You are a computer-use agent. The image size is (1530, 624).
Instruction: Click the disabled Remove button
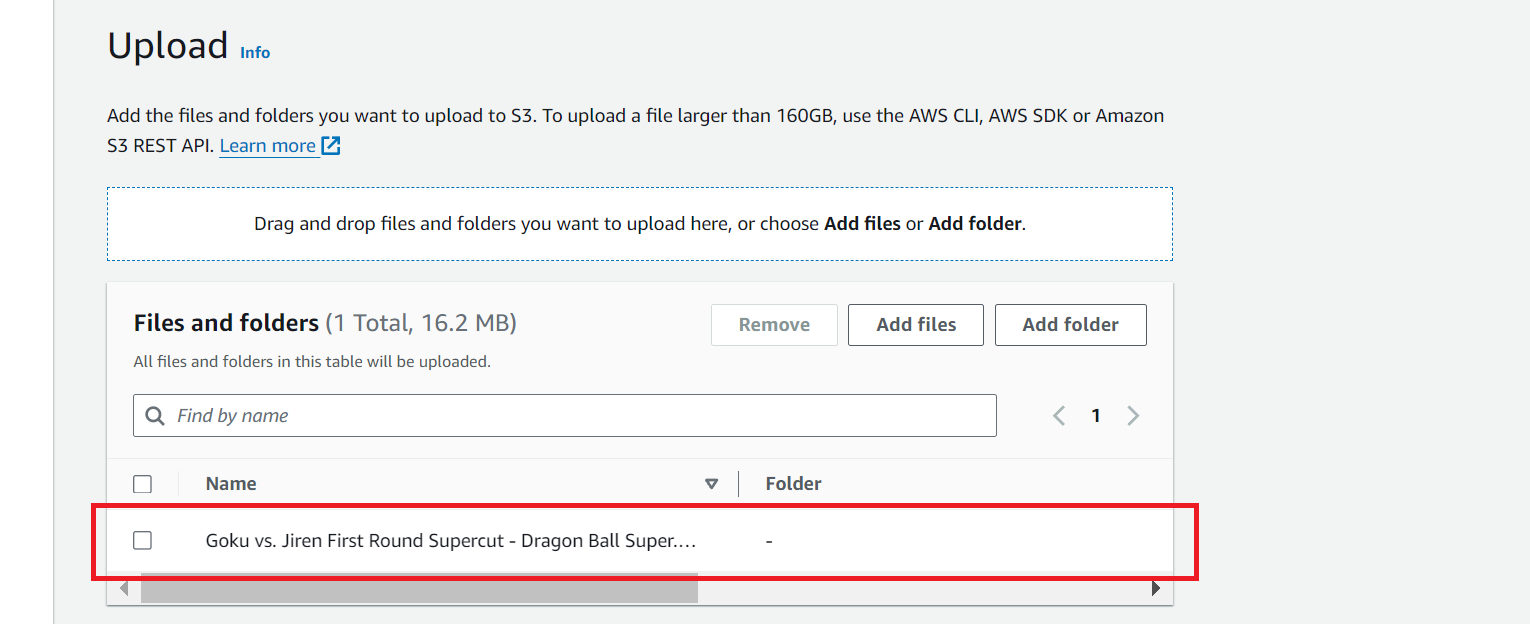[774, 325]
